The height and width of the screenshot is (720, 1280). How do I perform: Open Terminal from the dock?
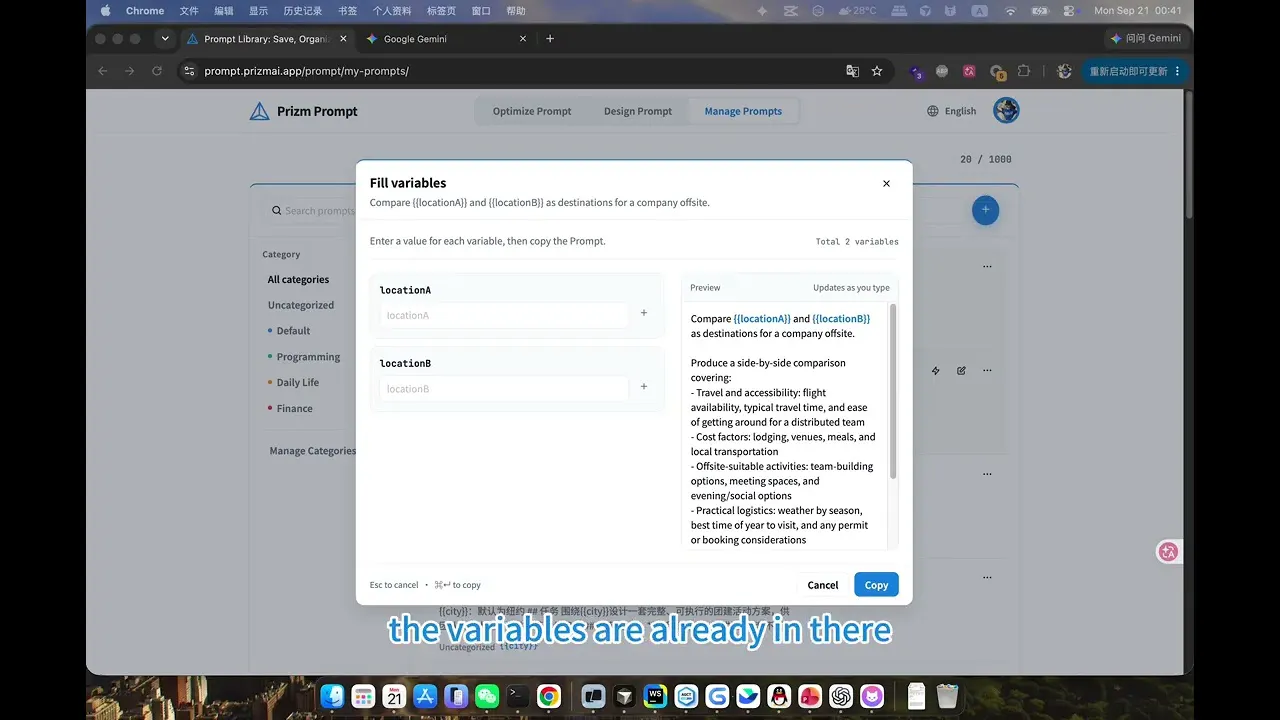[x=517, y=696]
